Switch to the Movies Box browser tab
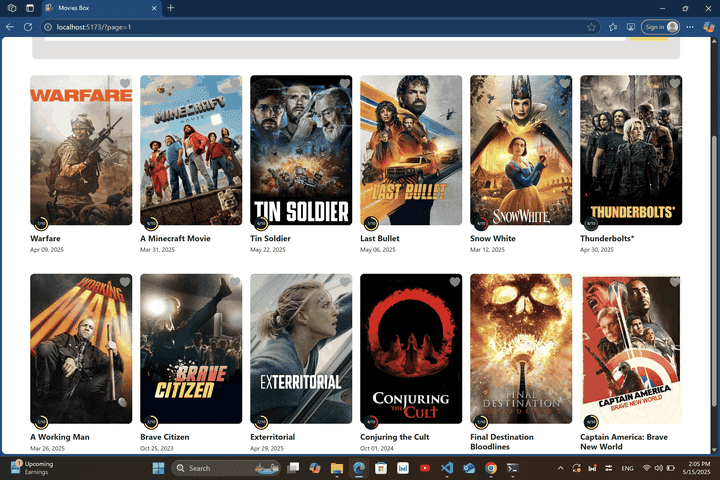This screenshot has width=720, height=480. 101,8
